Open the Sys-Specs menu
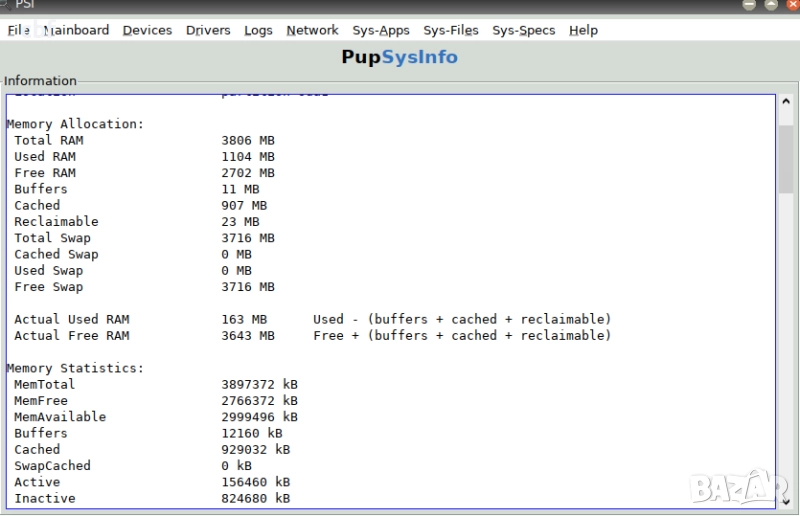This screenshot has width=800, height=516. pyautogui.click(x=523, y=30)
